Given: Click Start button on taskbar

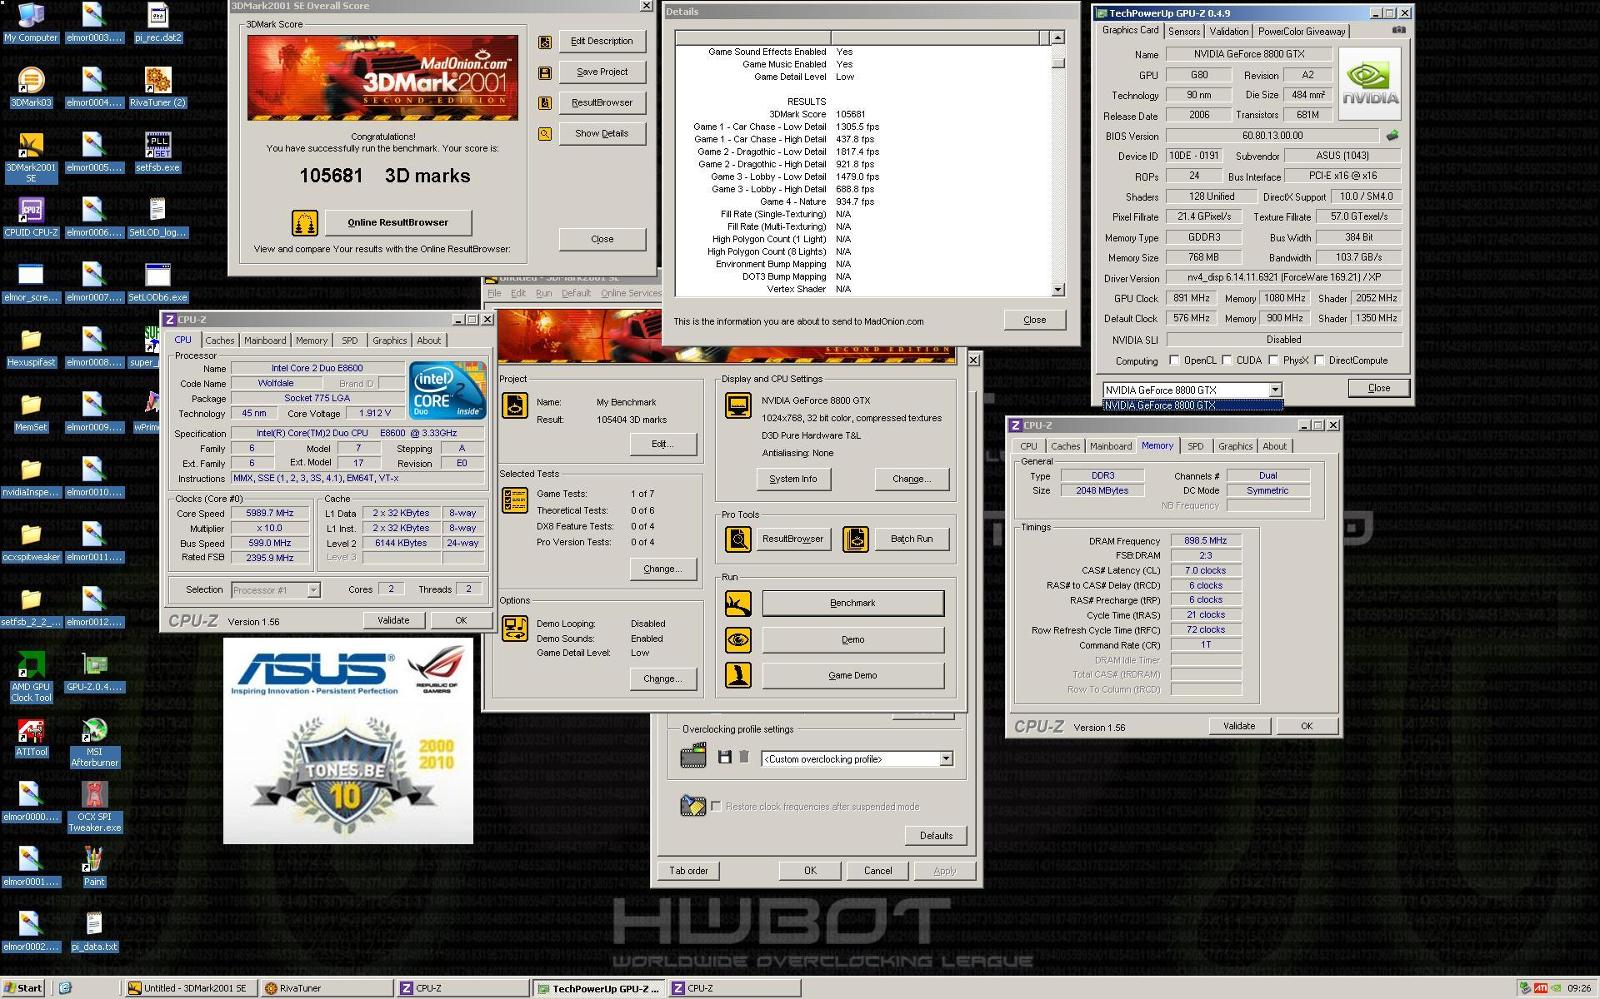Looking at the screenshot, I should click(23, 988).
